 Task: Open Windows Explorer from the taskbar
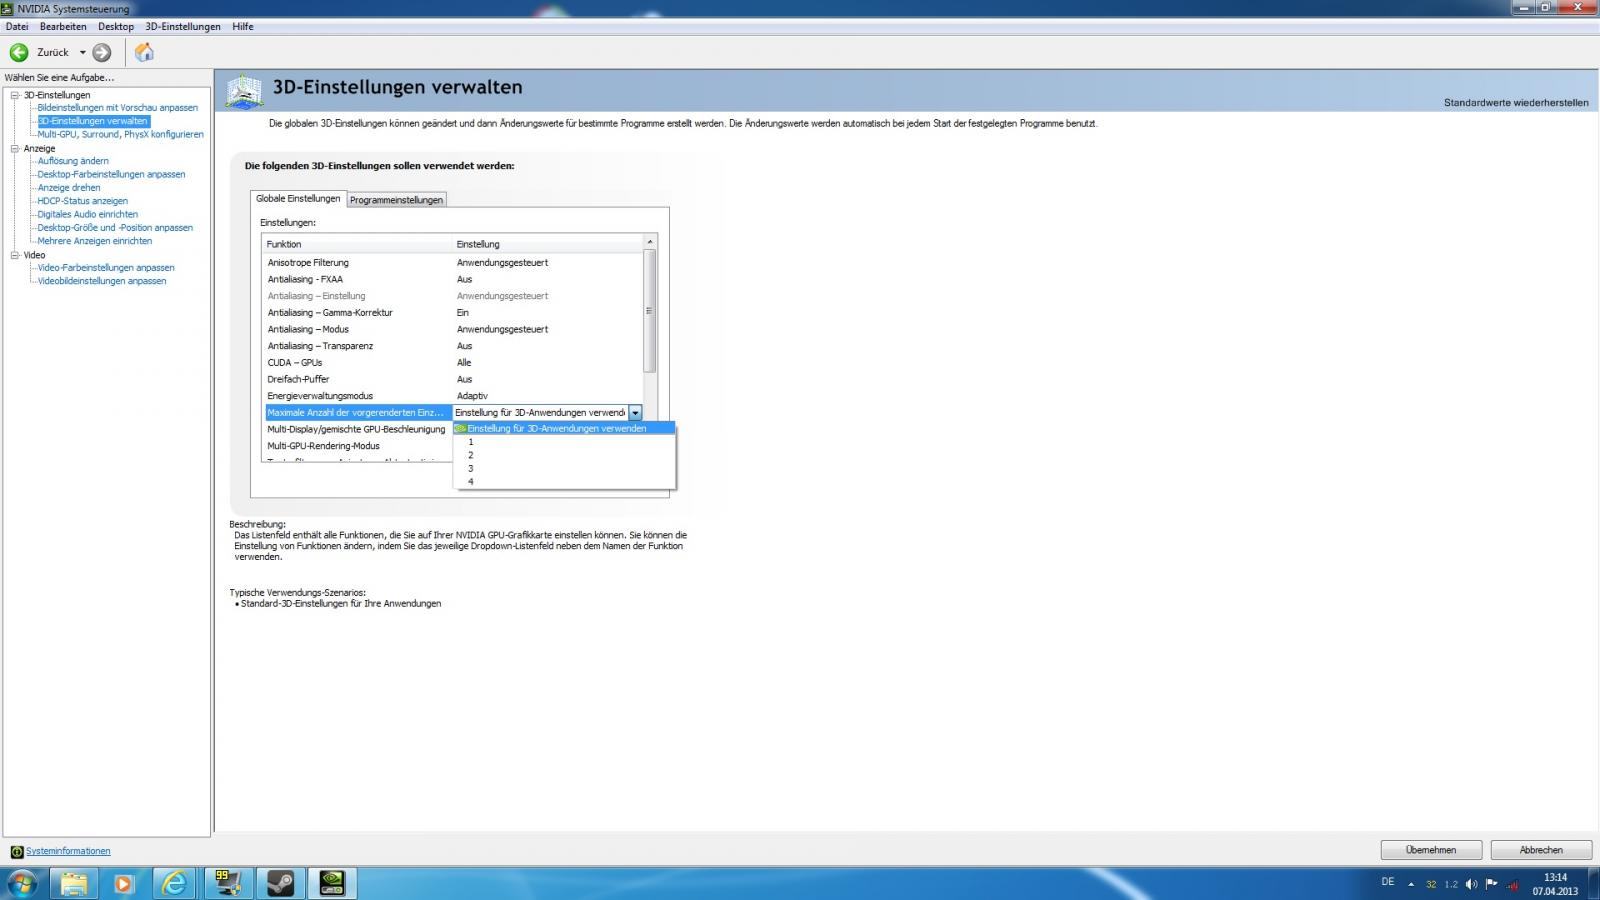coord(74,884)
